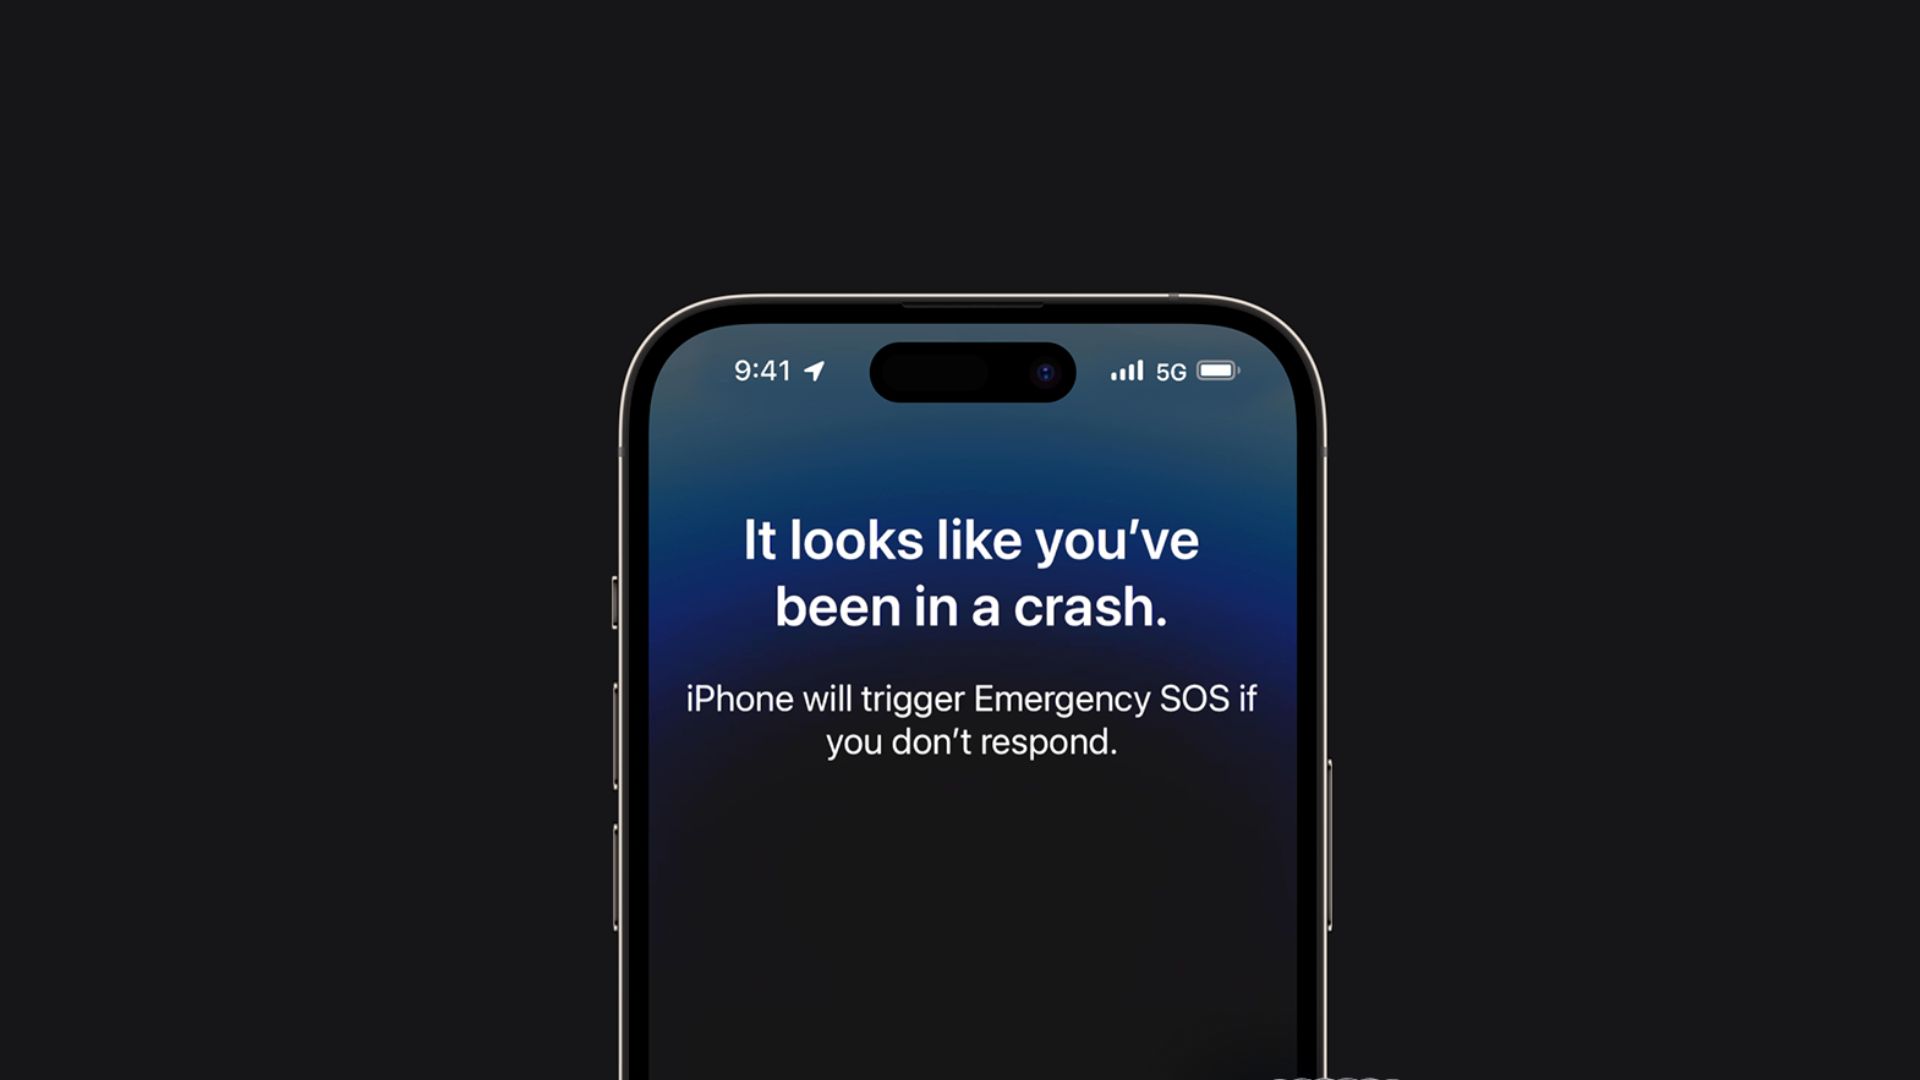Click the location arrow icon in status bar
The height and width of the screenshot is (1080, 1920).
point(820,369)
